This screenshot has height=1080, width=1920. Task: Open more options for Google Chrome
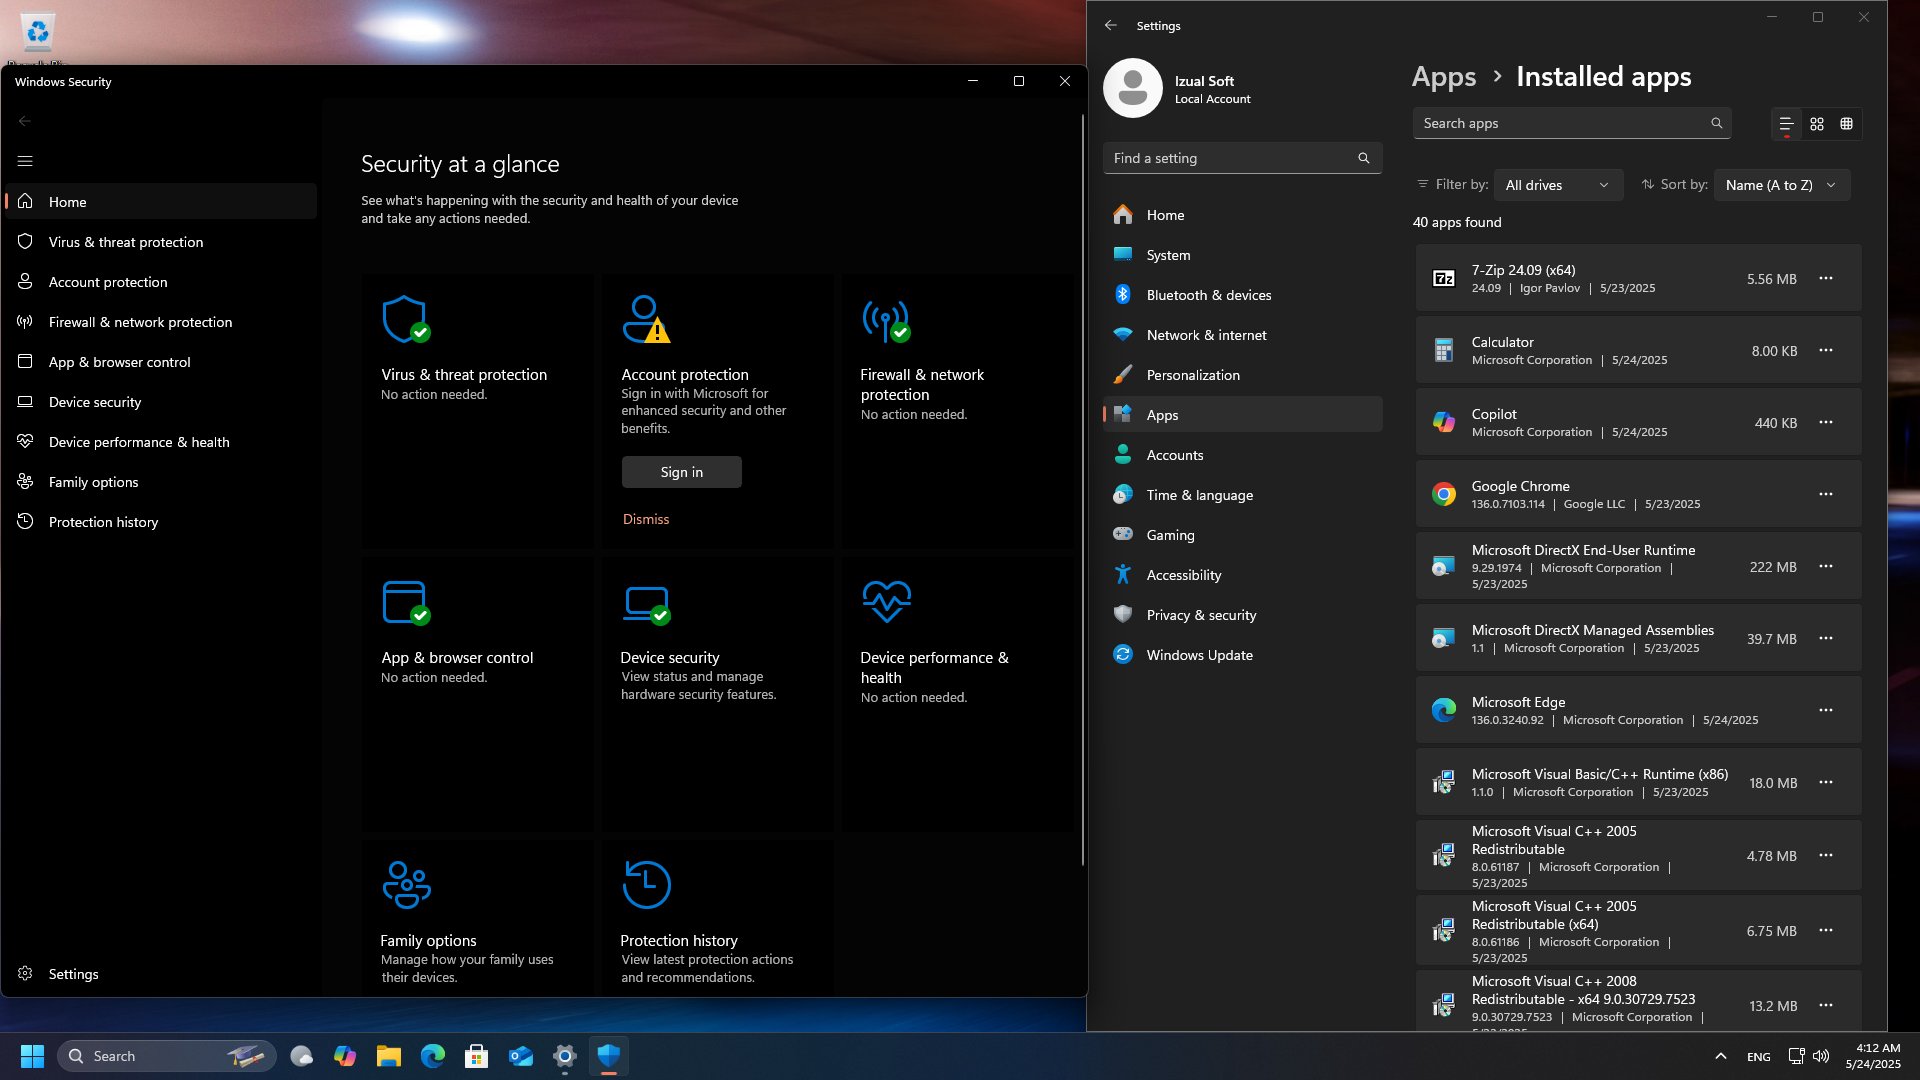(x=1826, y=494)
